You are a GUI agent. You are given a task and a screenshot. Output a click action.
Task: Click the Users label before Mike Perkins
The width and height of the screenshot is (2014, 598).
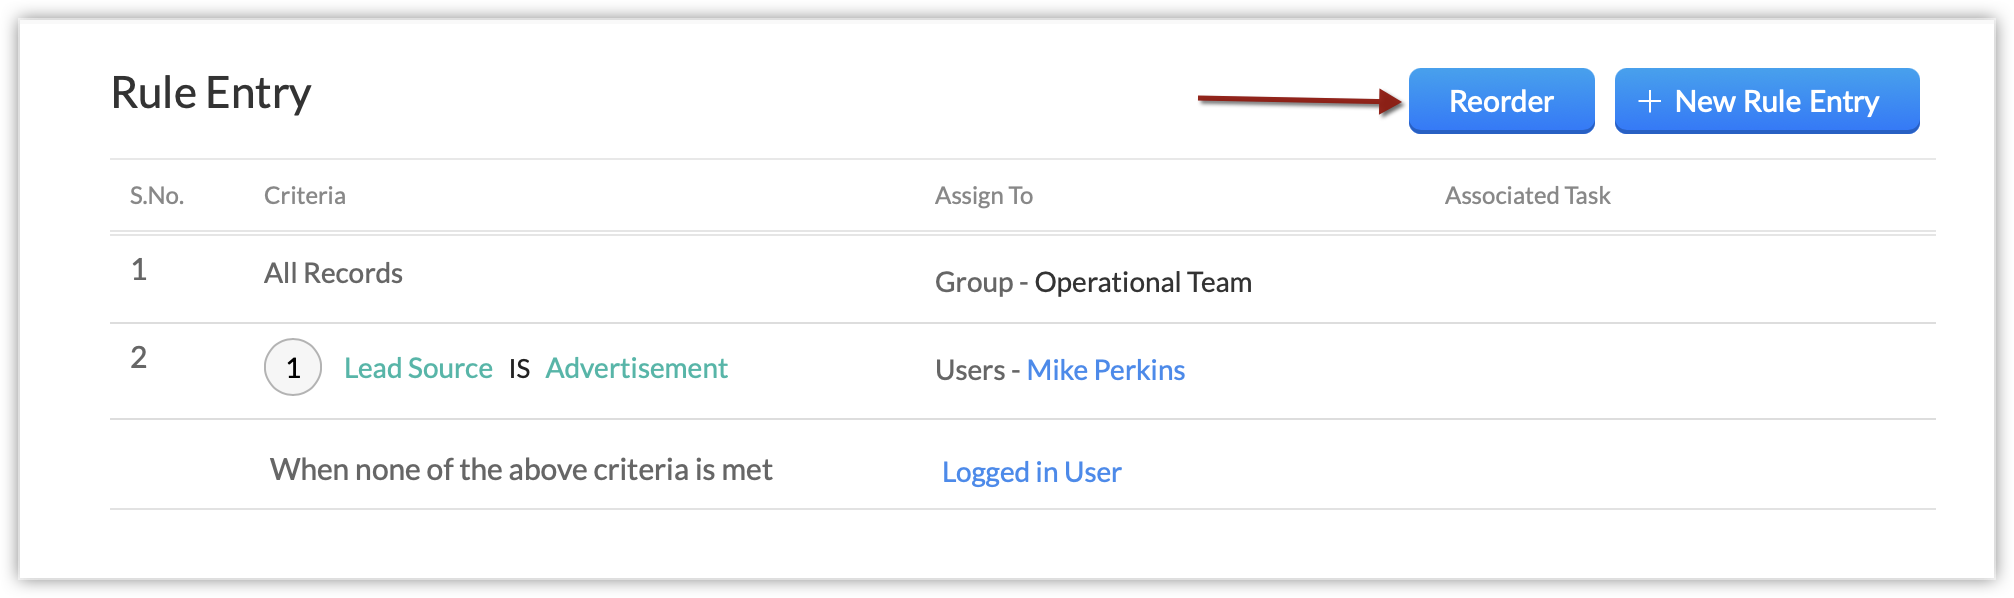tap(969, 370)
